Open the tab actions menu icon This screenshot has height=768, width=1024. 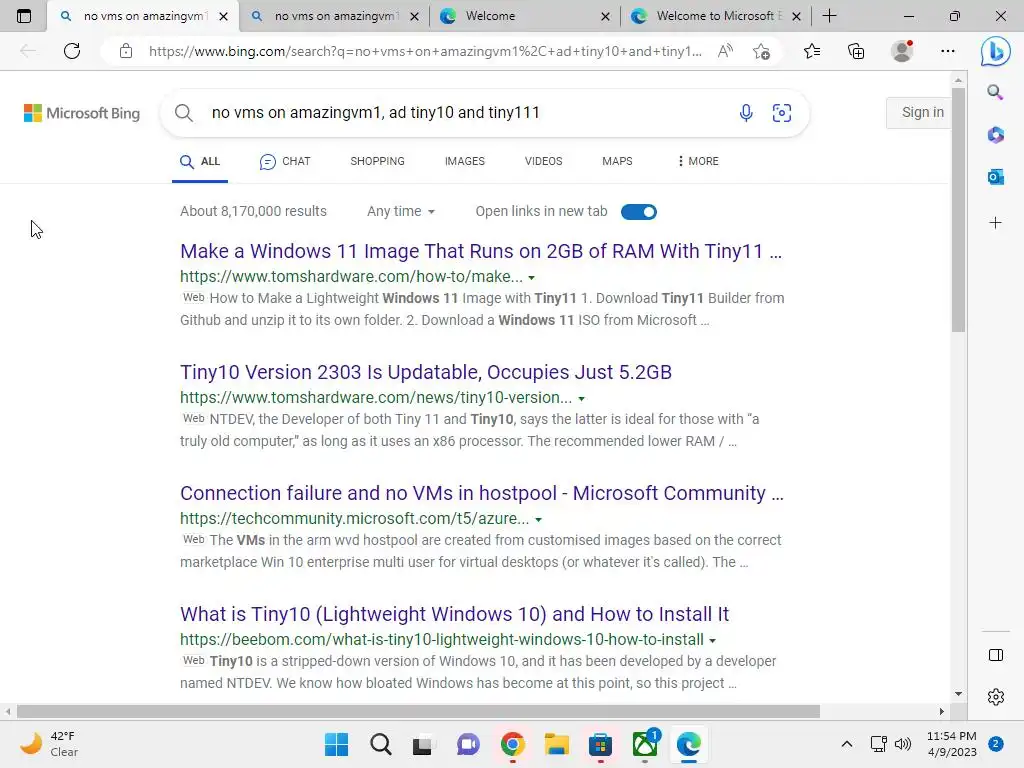tap(24, 16)
